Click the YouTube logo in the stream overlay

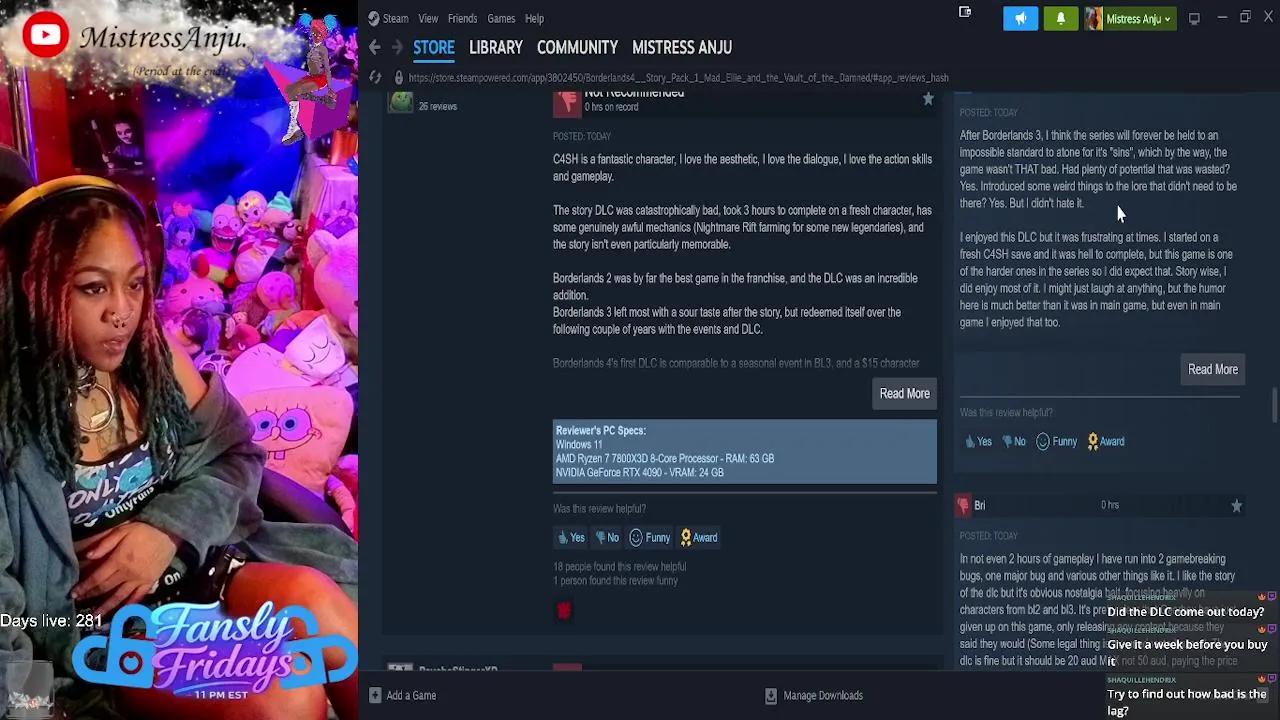click(x=45, y=36)
